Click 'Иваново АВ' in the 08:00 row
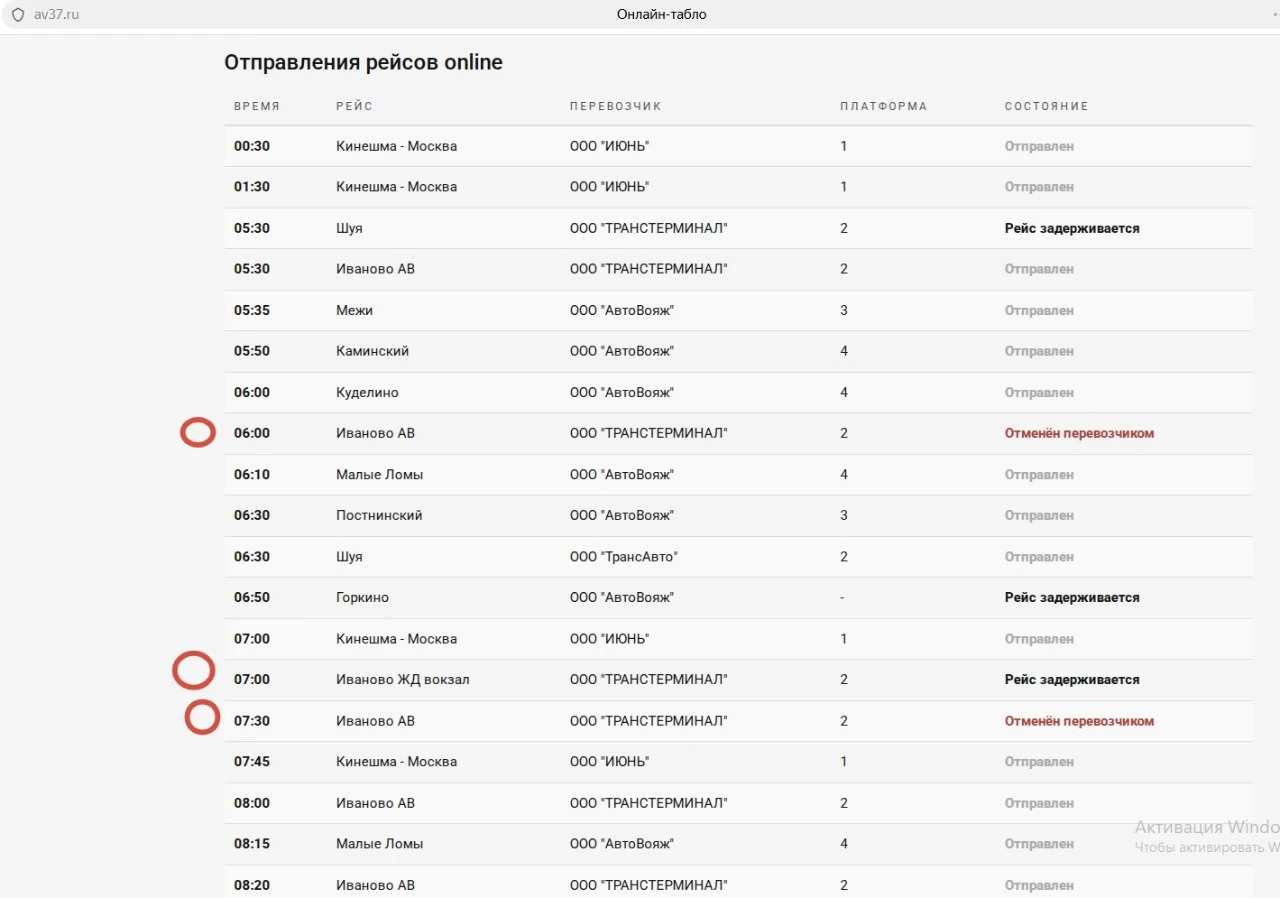1280x898 pixels. point(375,803)
